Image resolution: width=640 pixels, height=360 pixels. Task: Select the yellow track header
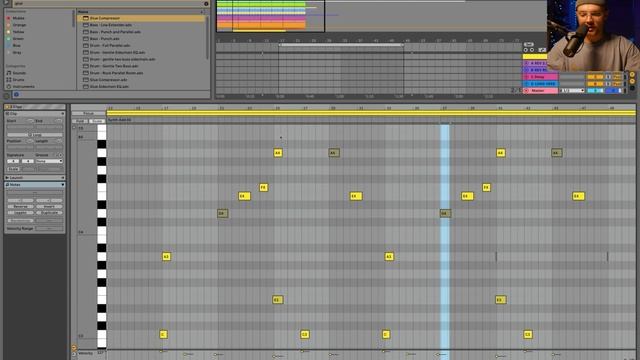tap(535, 57)
